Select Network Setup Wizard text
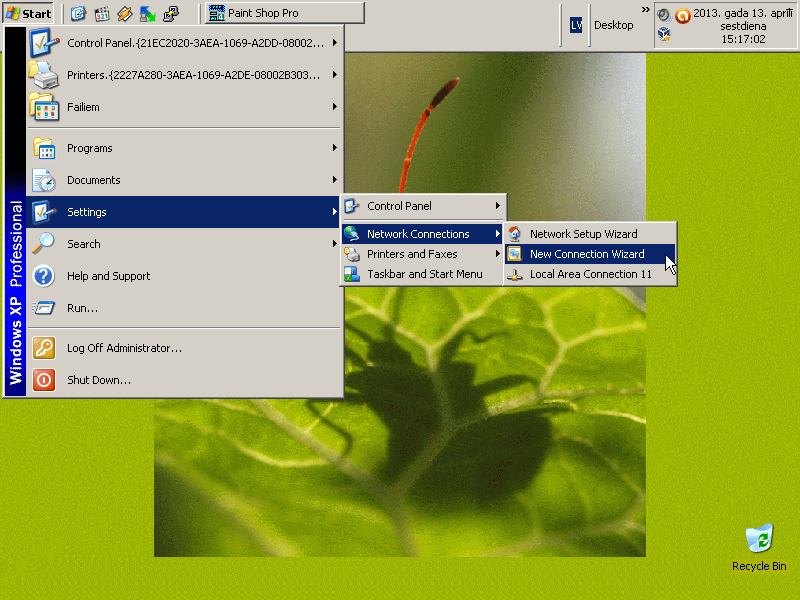Screen dimensions: 800x600 click(584, 234)
